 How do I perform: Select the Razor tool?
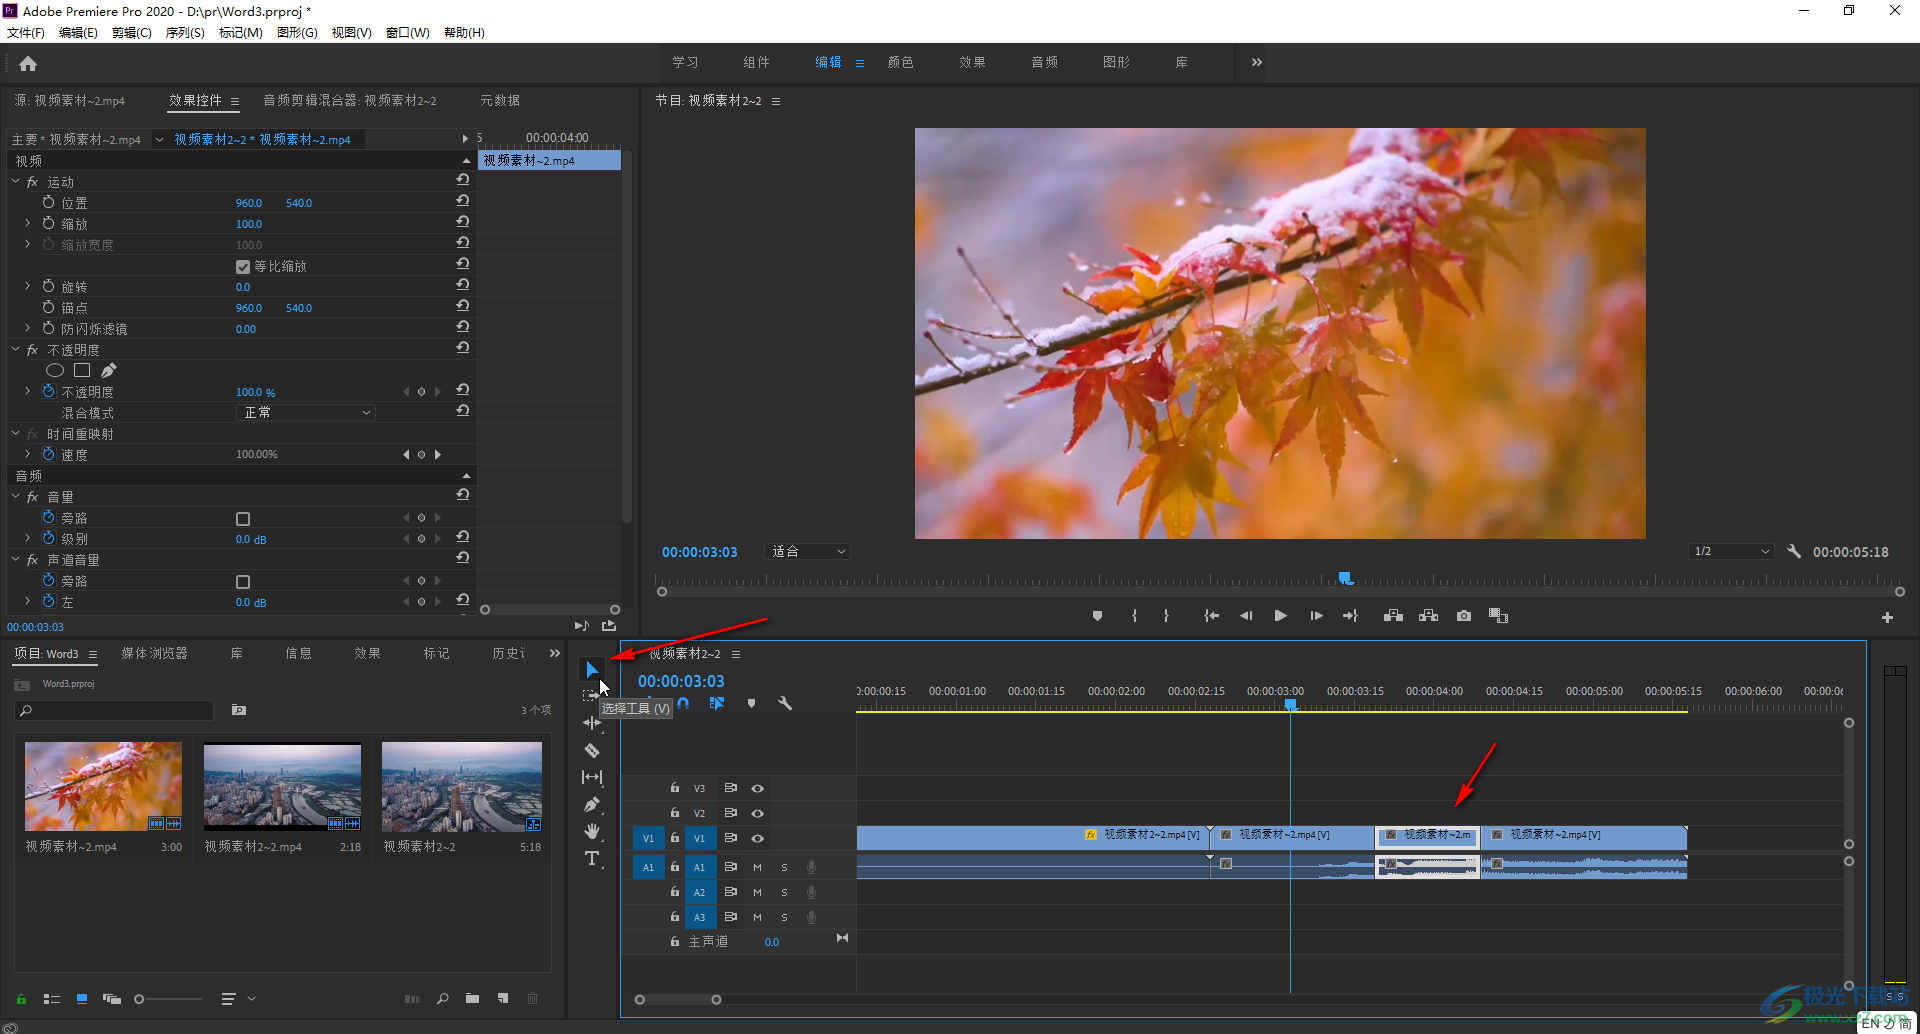[x=592, y=750]
